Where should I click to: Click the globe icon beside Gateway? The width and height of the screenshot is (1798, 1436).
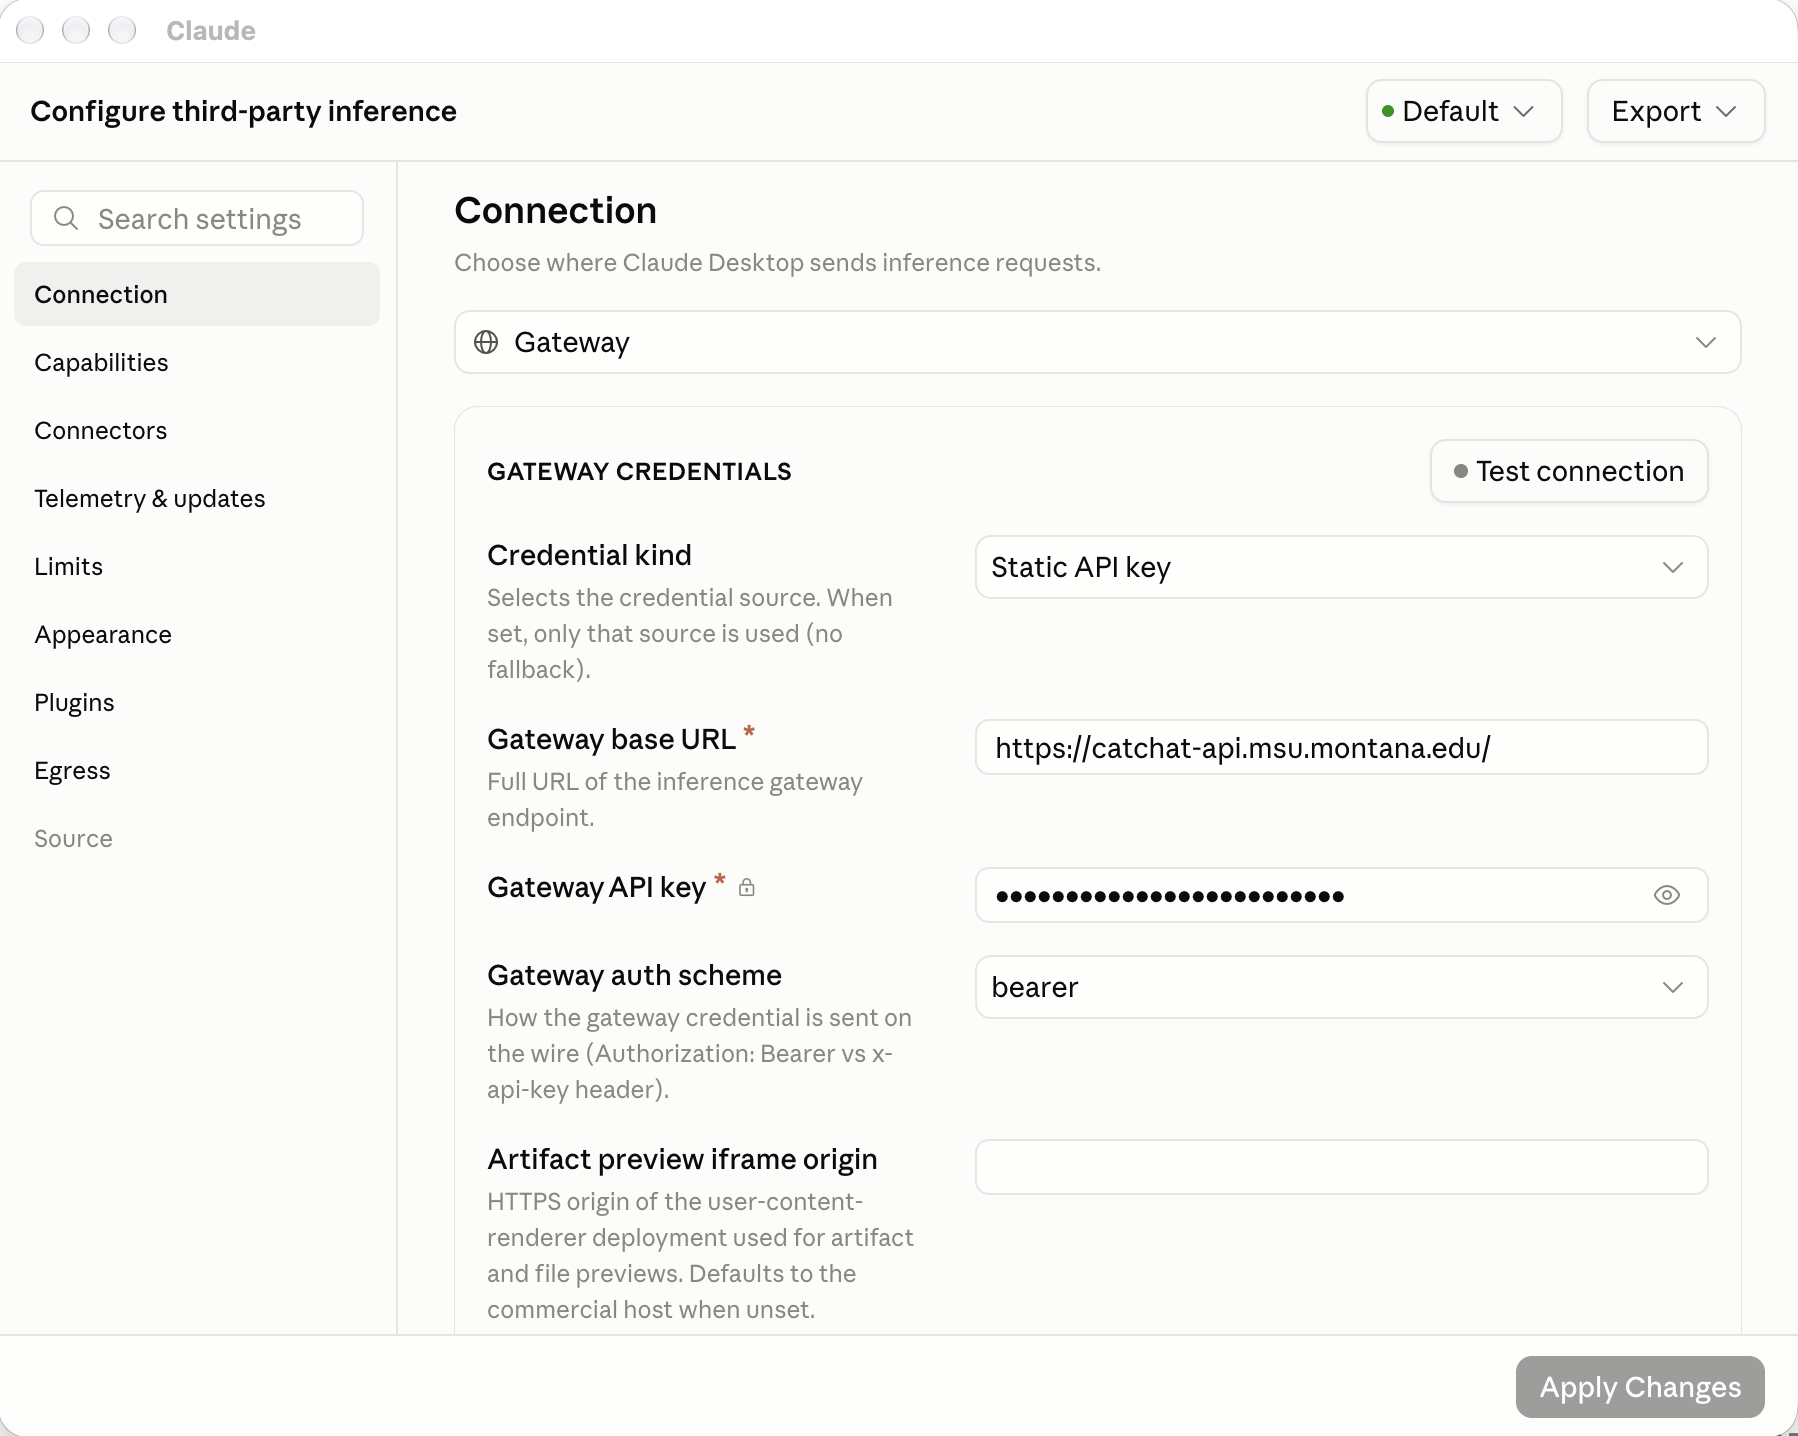(x=486, y=342)
